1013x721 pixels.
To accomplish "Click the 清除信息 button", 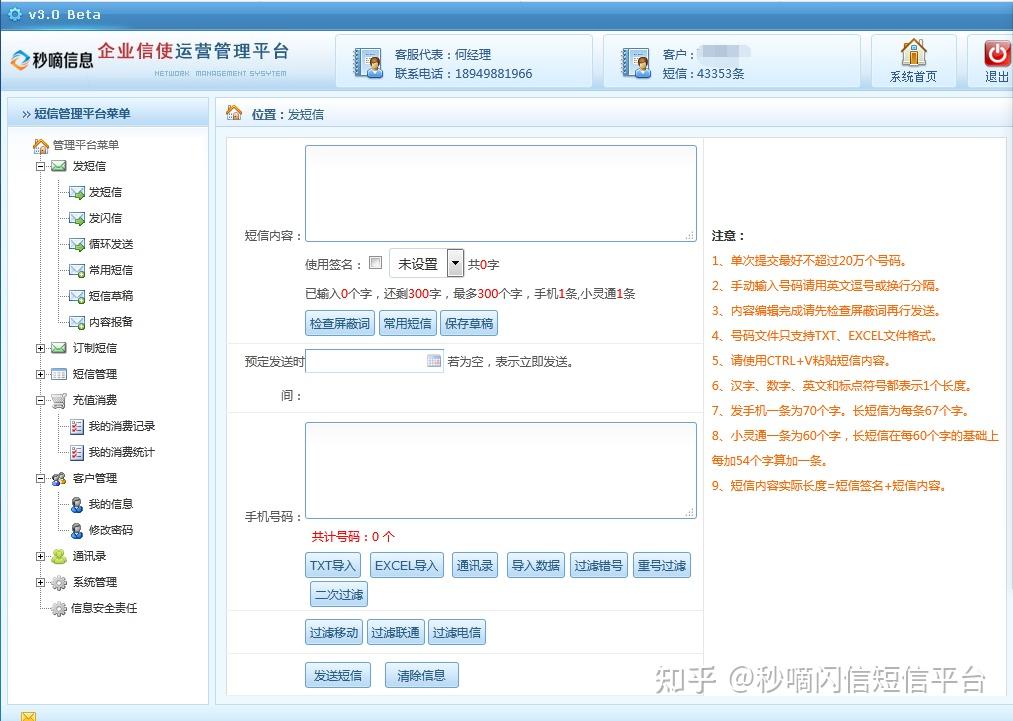I will point(421,675).
